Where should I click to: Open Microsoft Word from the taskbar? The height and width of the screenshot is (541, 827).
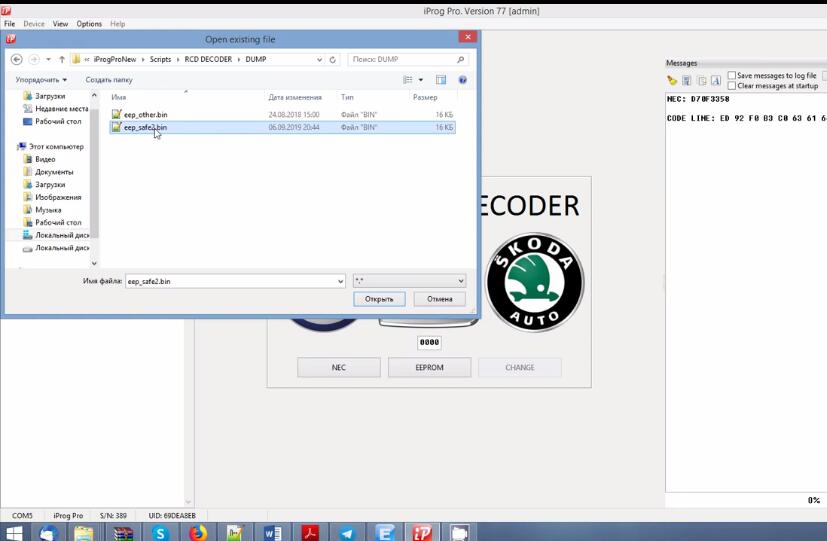pos(272,533)
